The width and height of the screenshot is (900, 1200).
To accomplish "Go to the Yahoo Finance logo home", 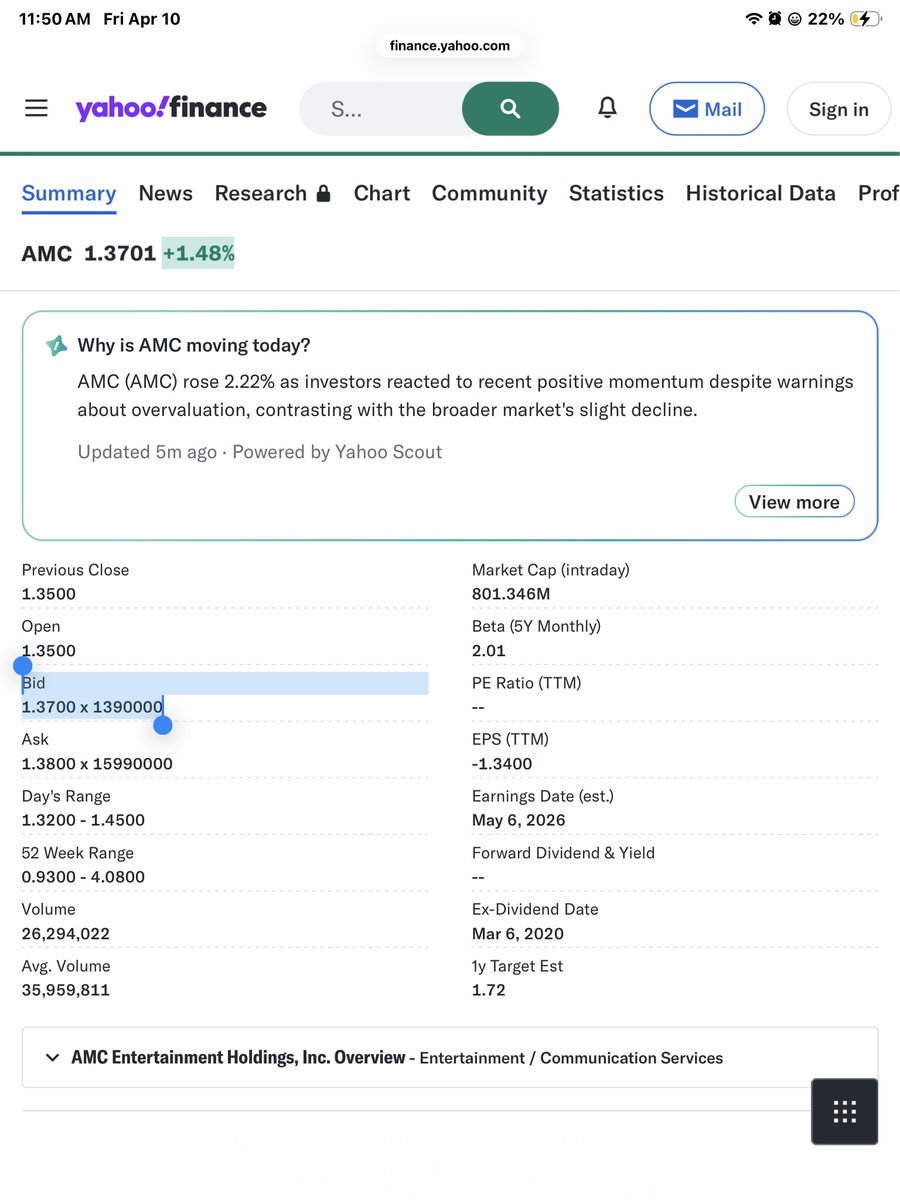I will [x=171, y=108].
